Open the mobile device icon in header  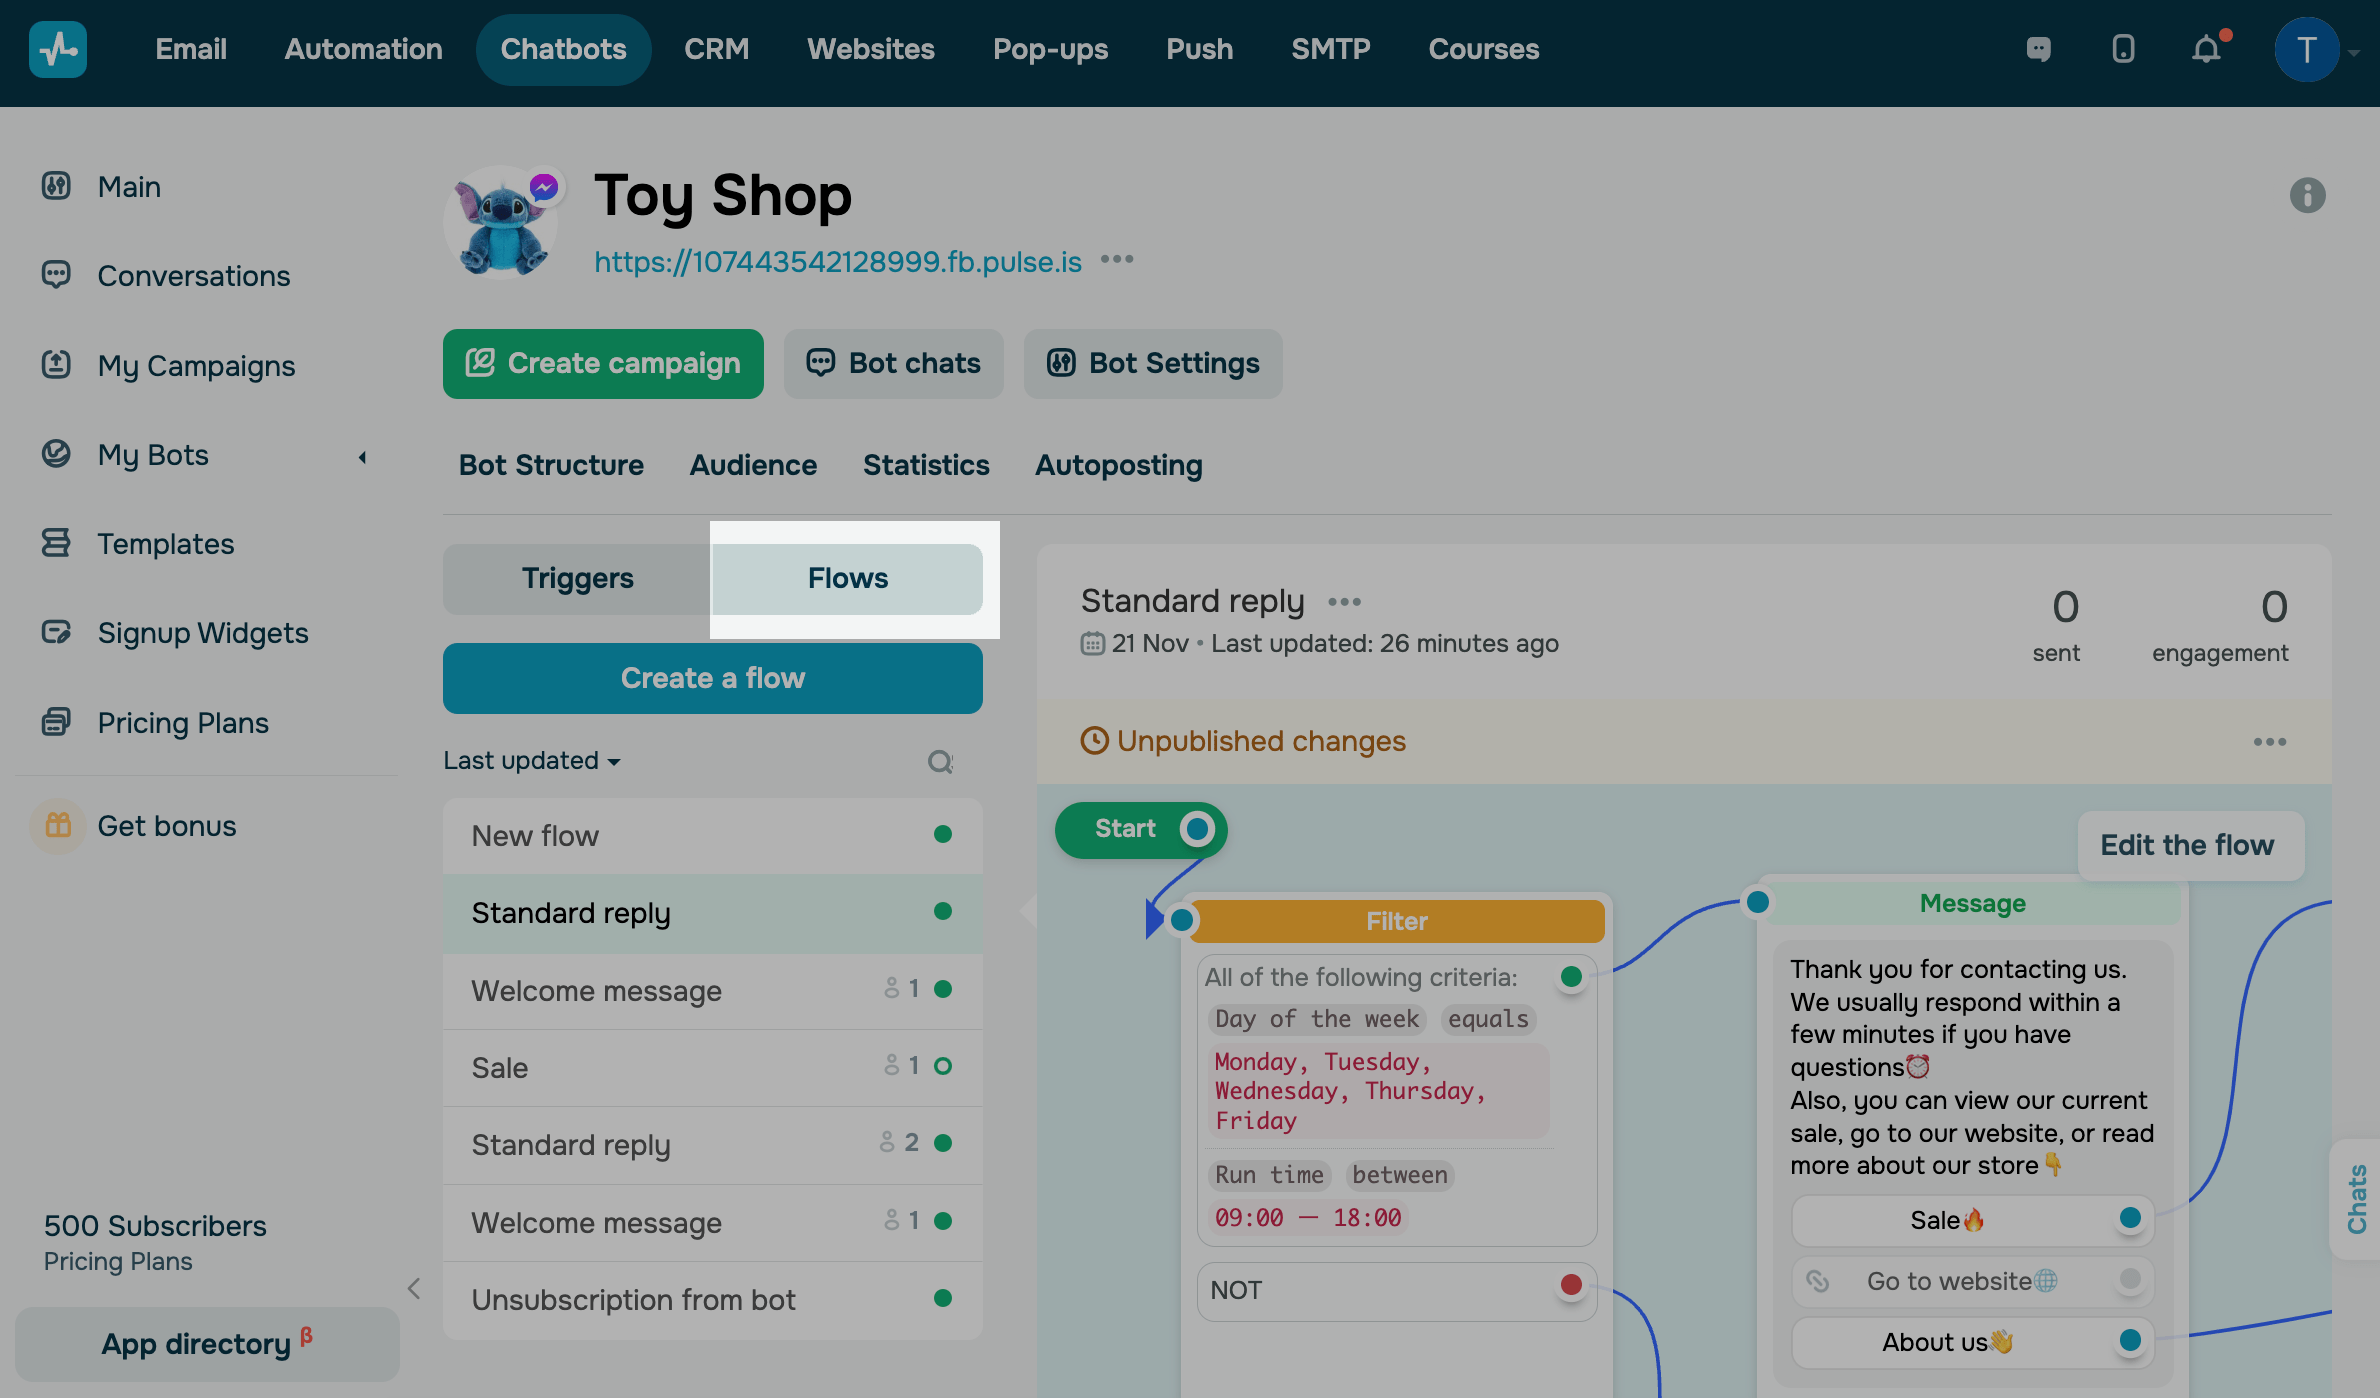pyautogui.click(x=2123, y=49)
